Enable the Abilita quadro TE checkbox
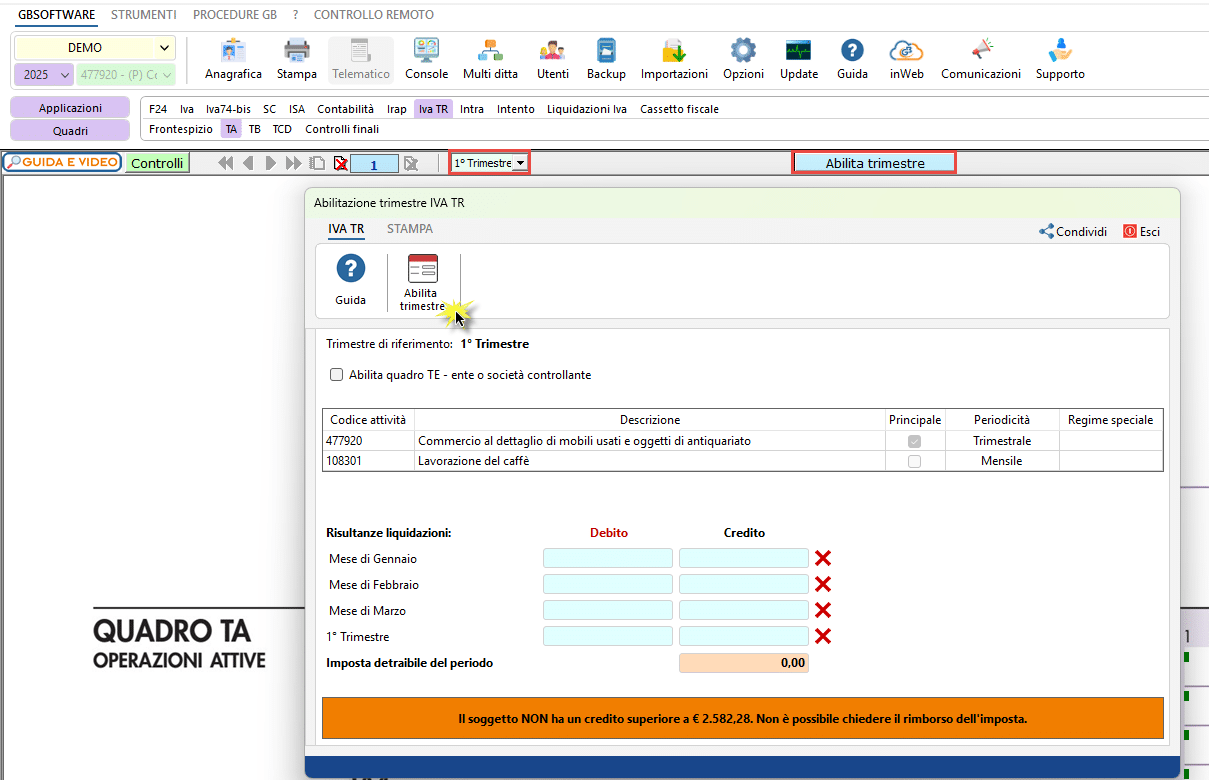Screen dimensions: 1209x780 pyautogui.click(x=337, y=375)
